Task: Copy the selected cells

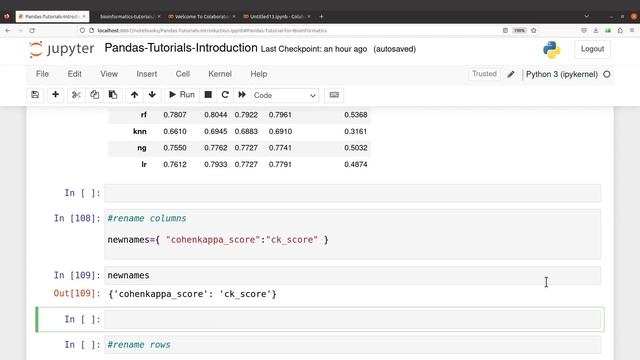Action: click(94, 95)
